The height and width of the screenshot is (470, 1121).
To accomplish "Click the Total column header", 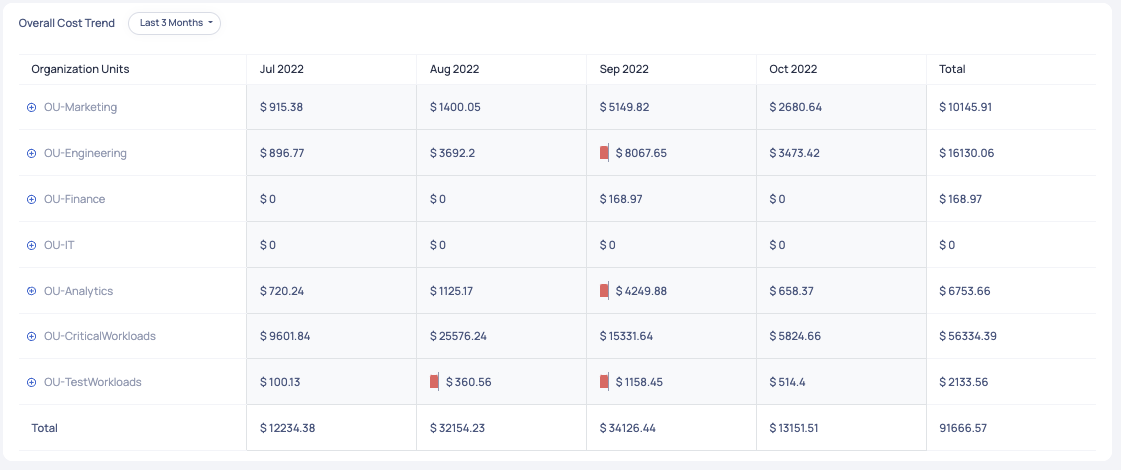I will tap(952, 70).
